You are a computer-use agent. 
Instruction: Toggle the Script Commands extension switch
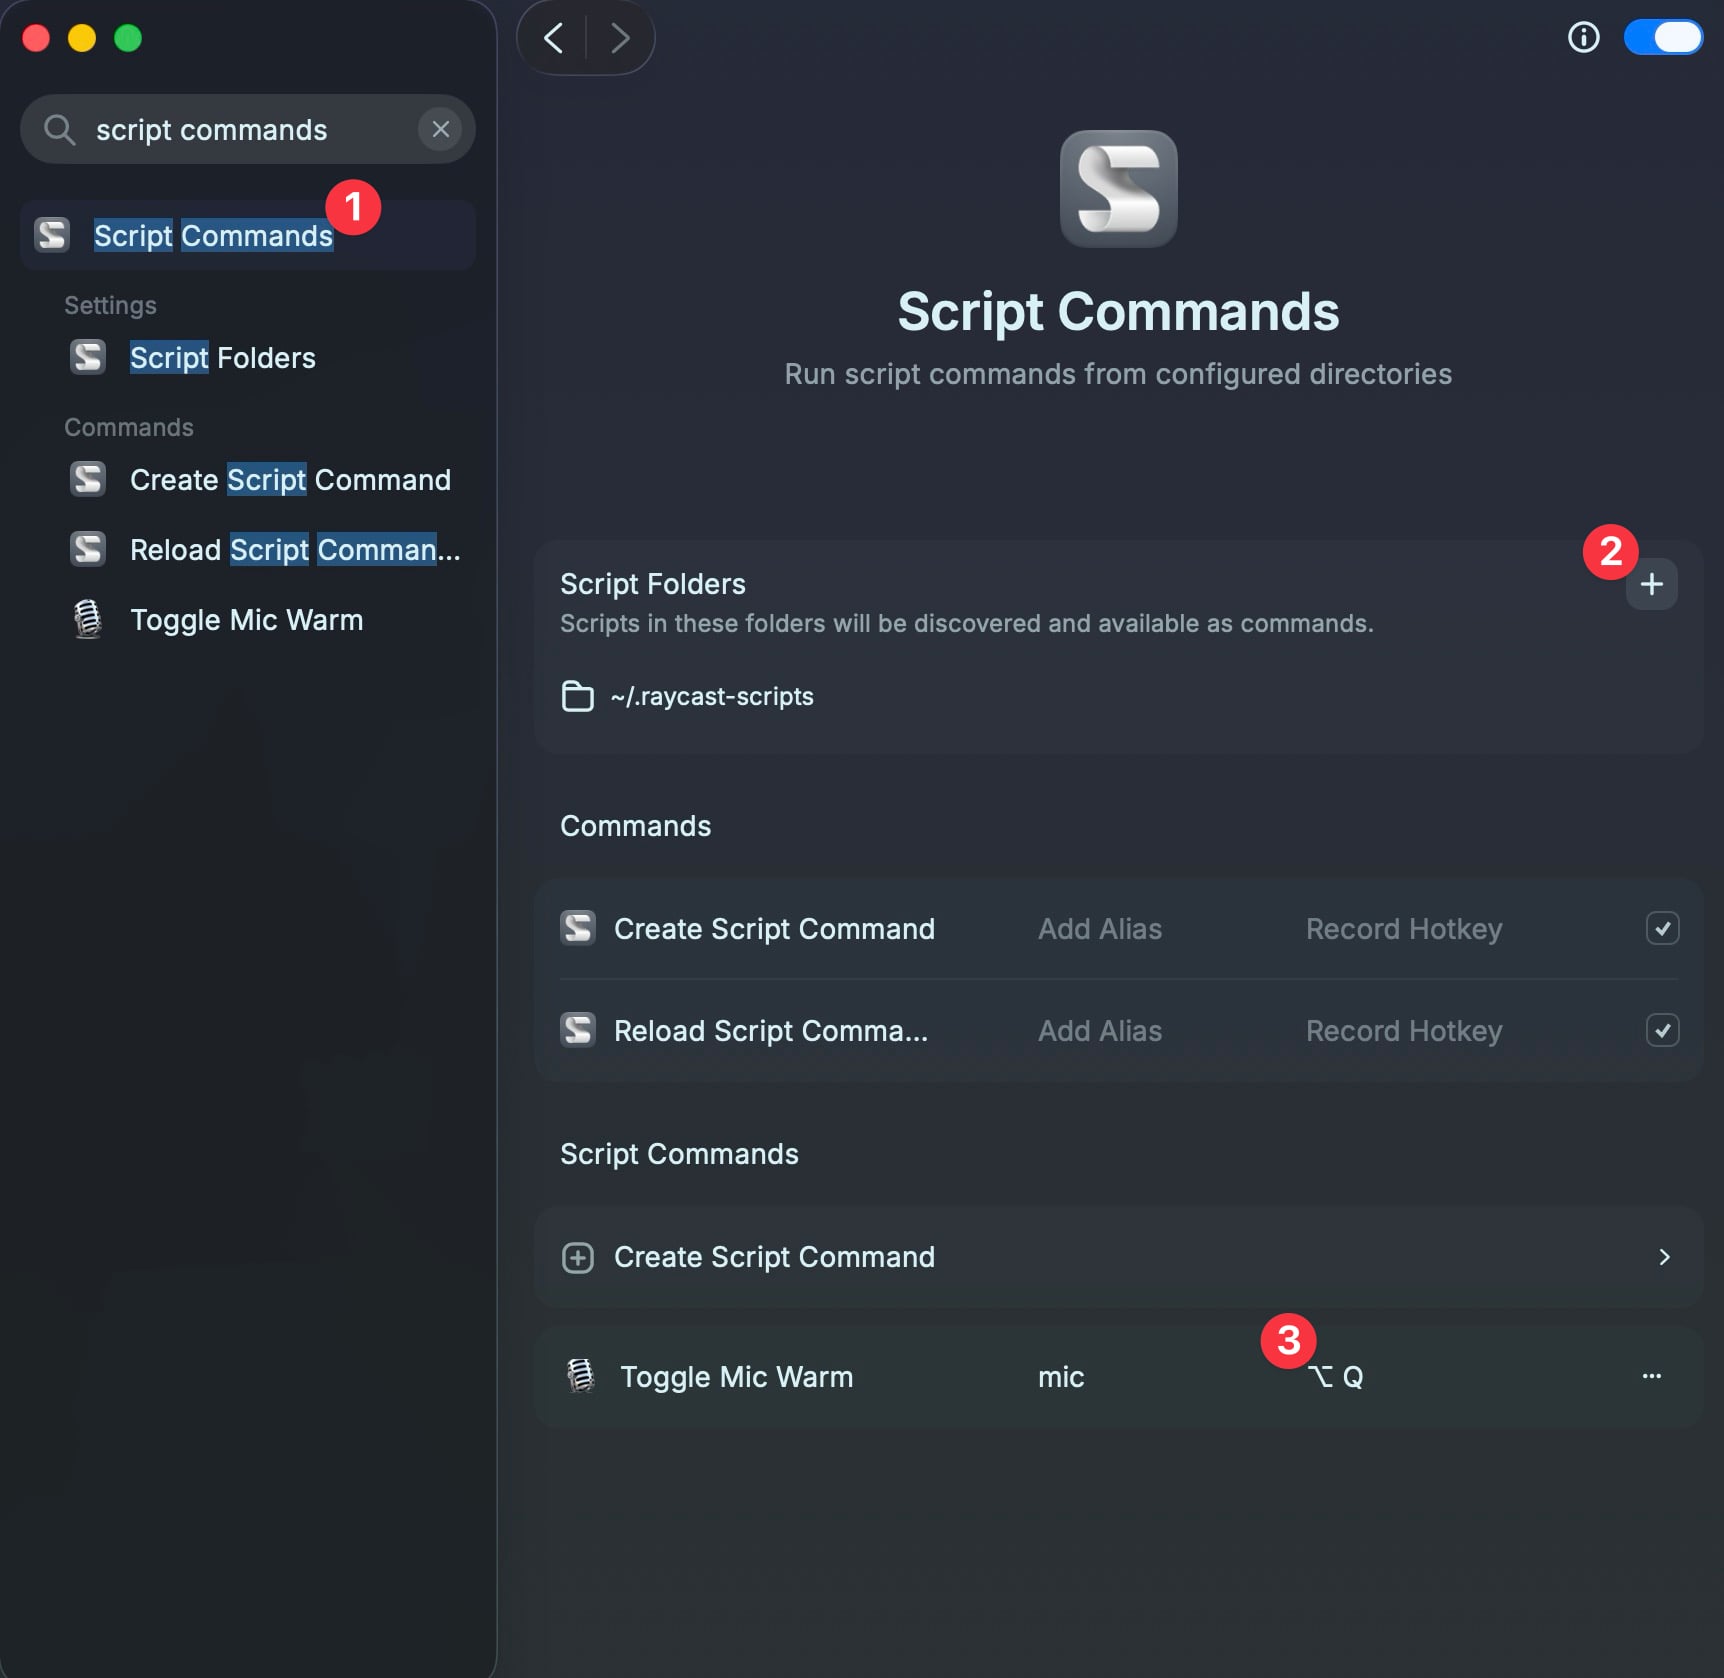click(x=1663, y=37)
